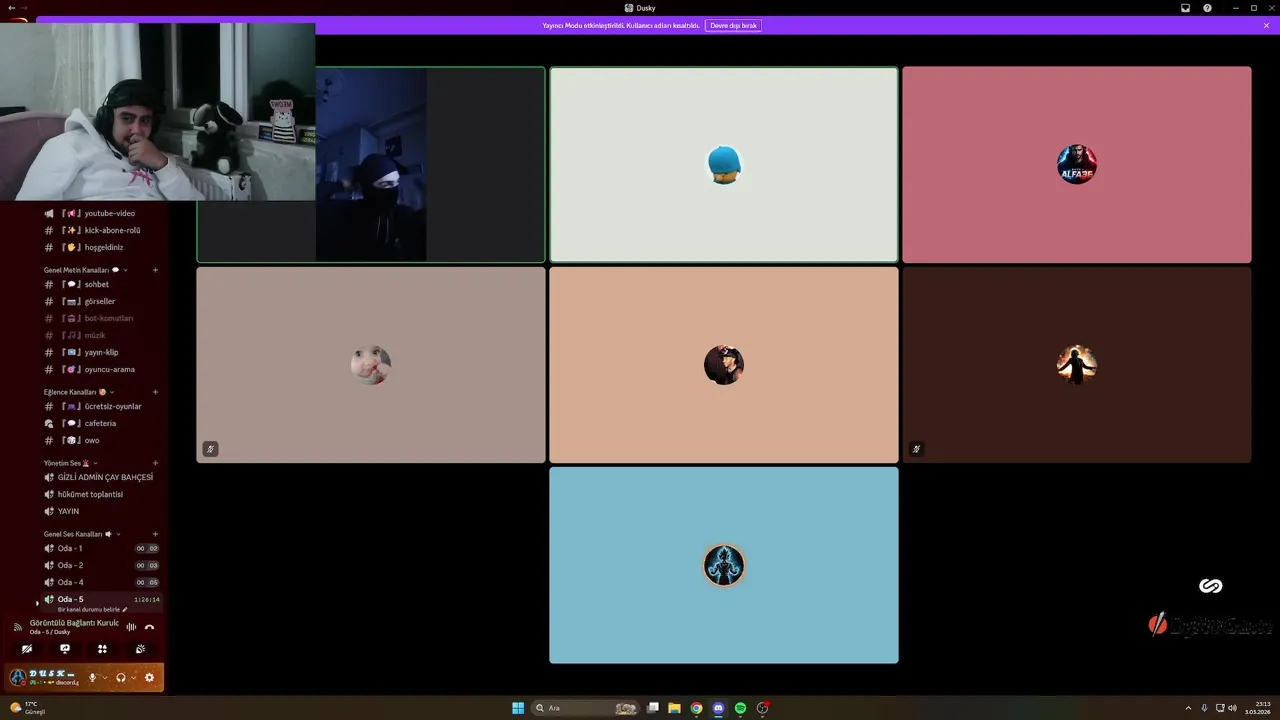
Task: Open the cafeteria forum channel
Action: click(100, 423)
